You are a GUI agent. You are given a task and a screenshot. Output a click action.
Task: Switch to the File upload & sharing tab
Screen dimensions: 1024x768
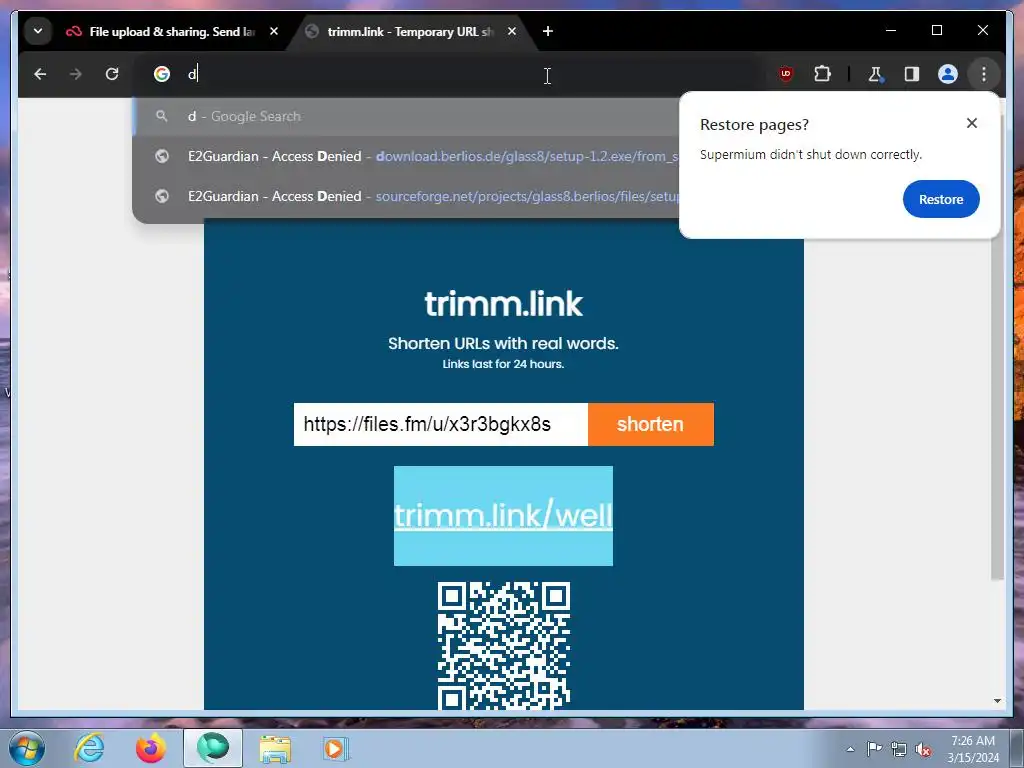pos(171,31)
